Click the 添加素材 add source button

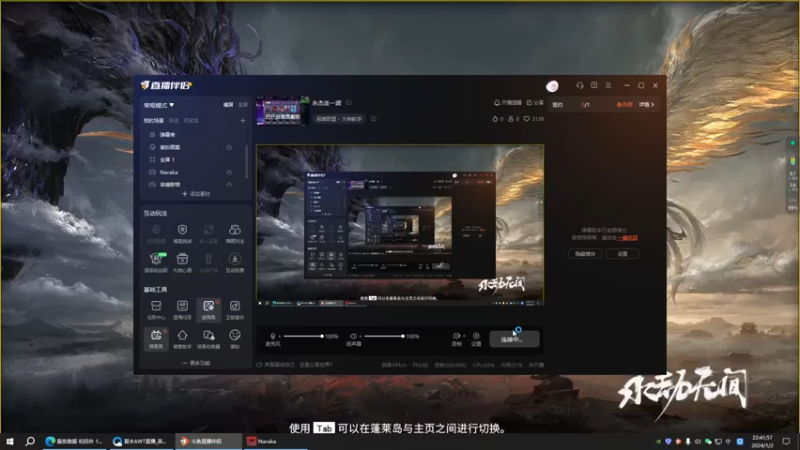click(196, 194)
